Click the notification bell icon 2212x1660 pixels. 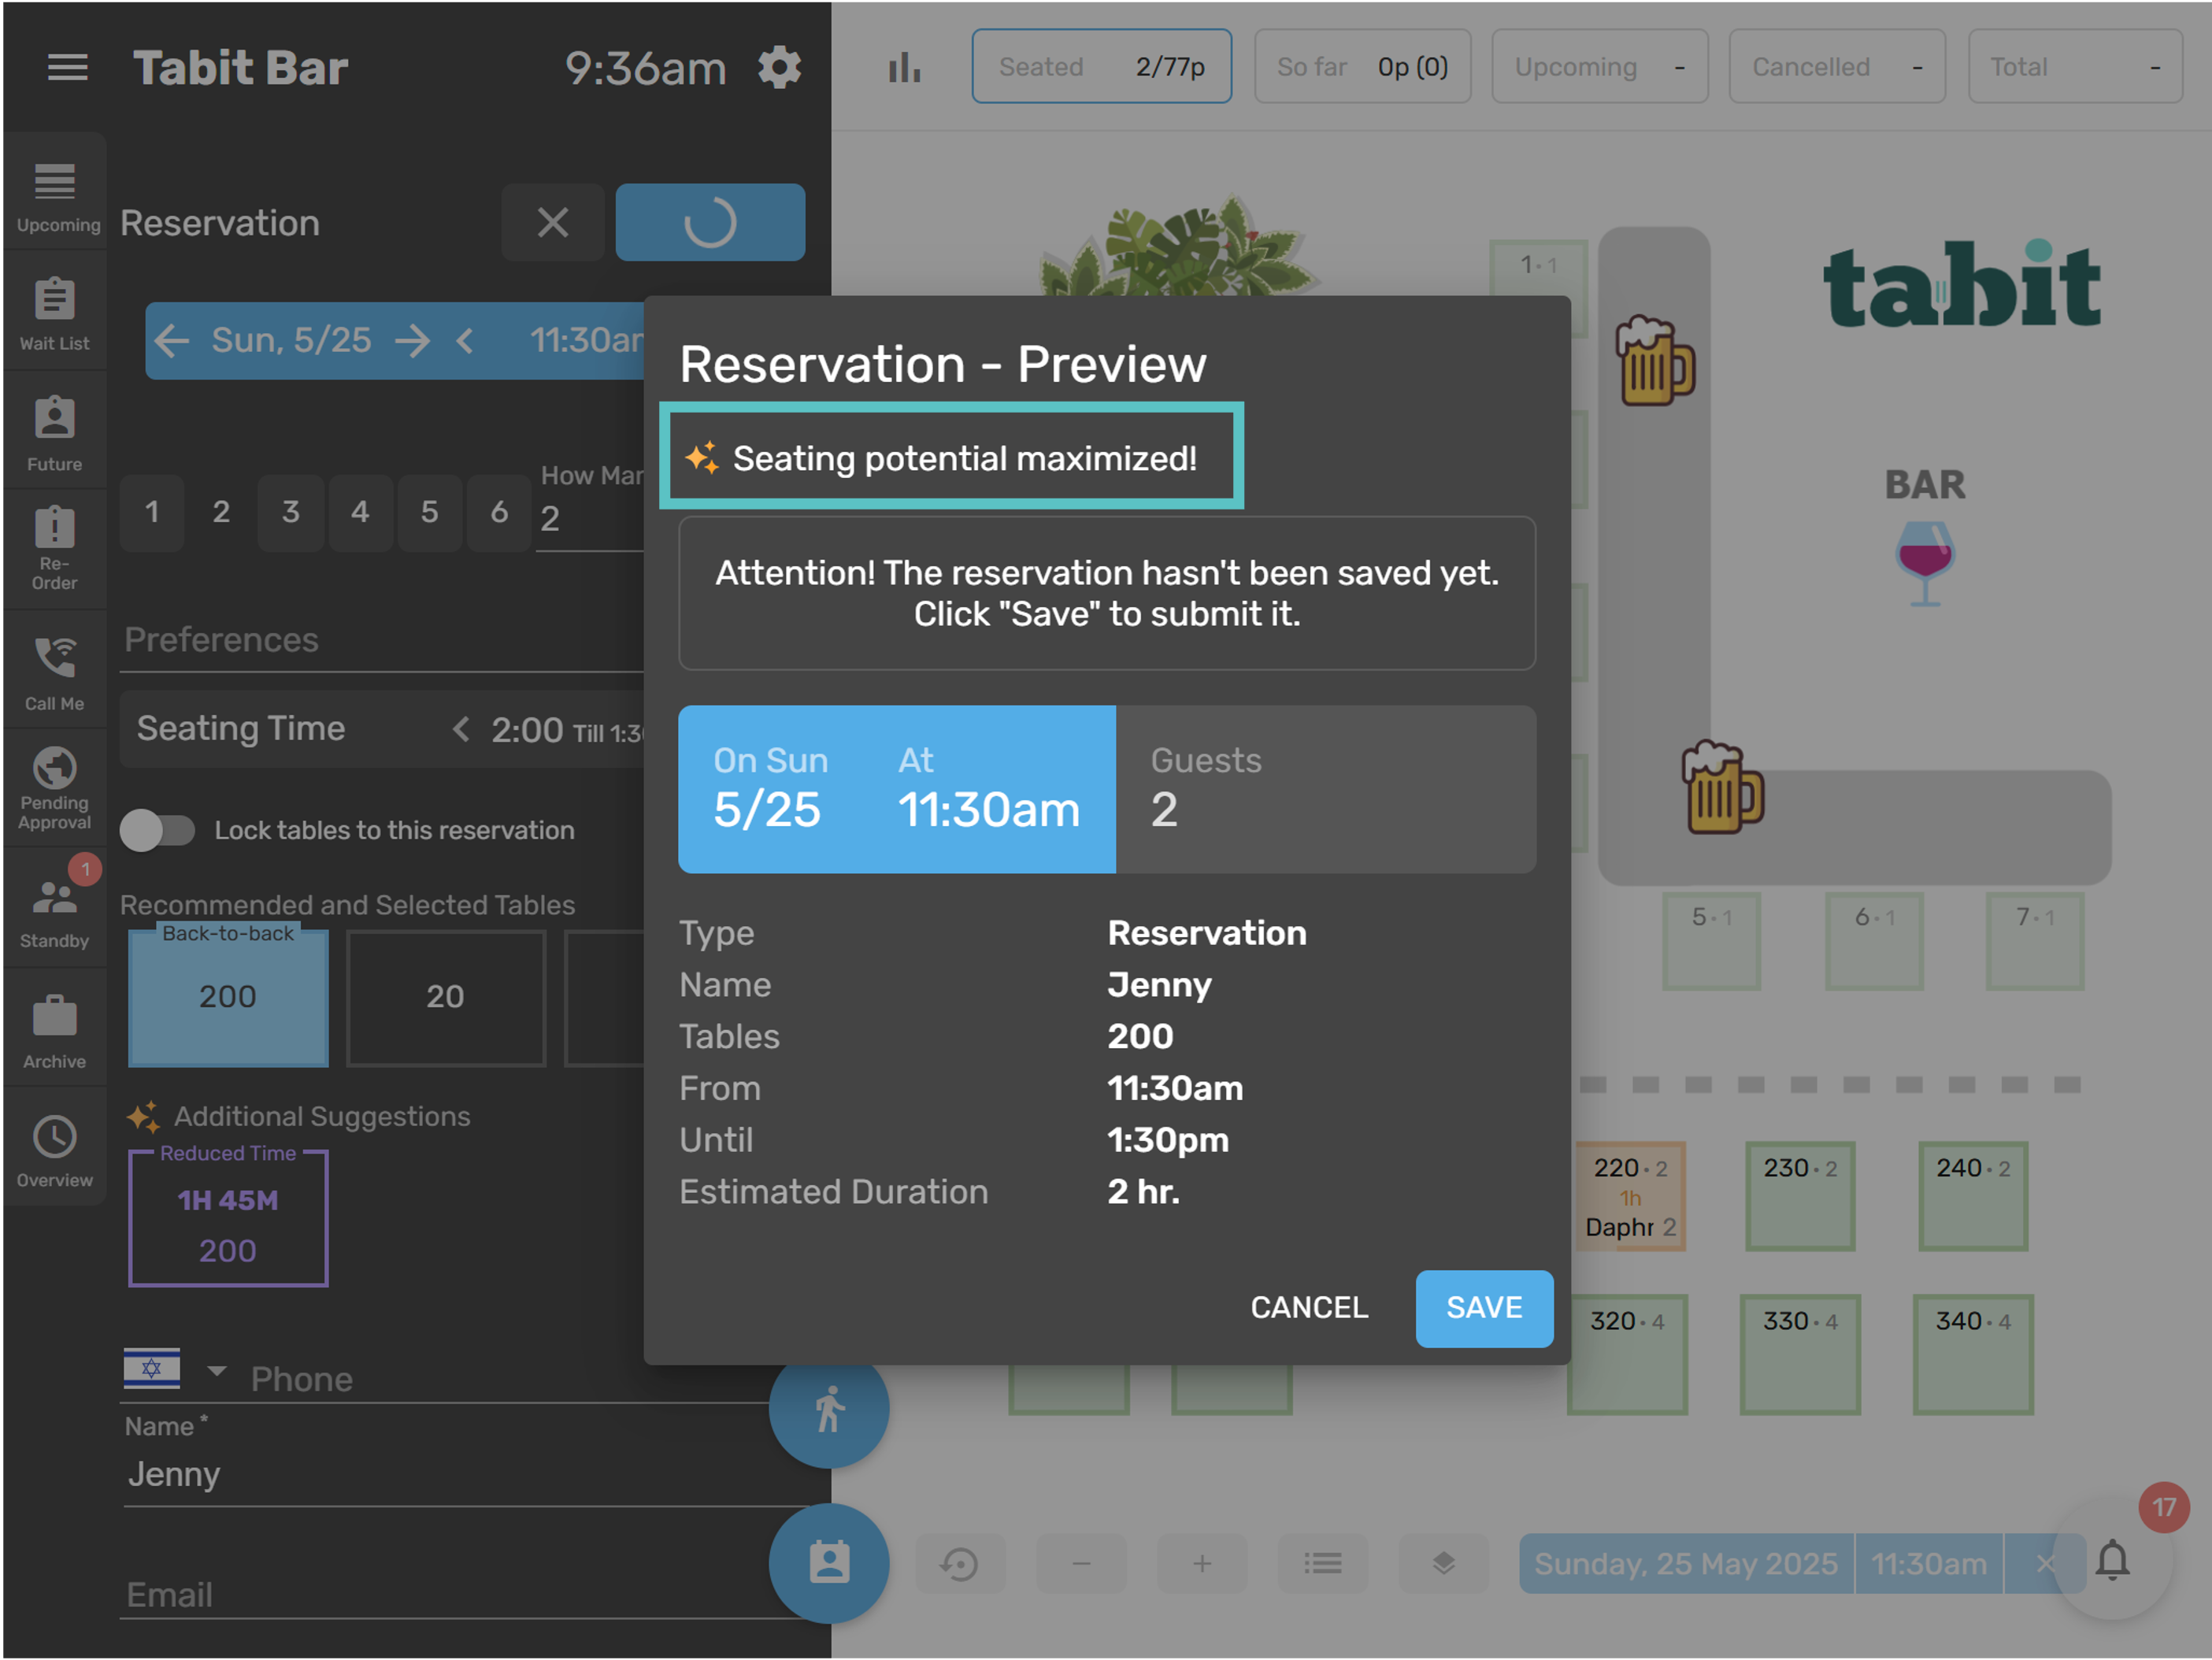pos(2112,1561)
